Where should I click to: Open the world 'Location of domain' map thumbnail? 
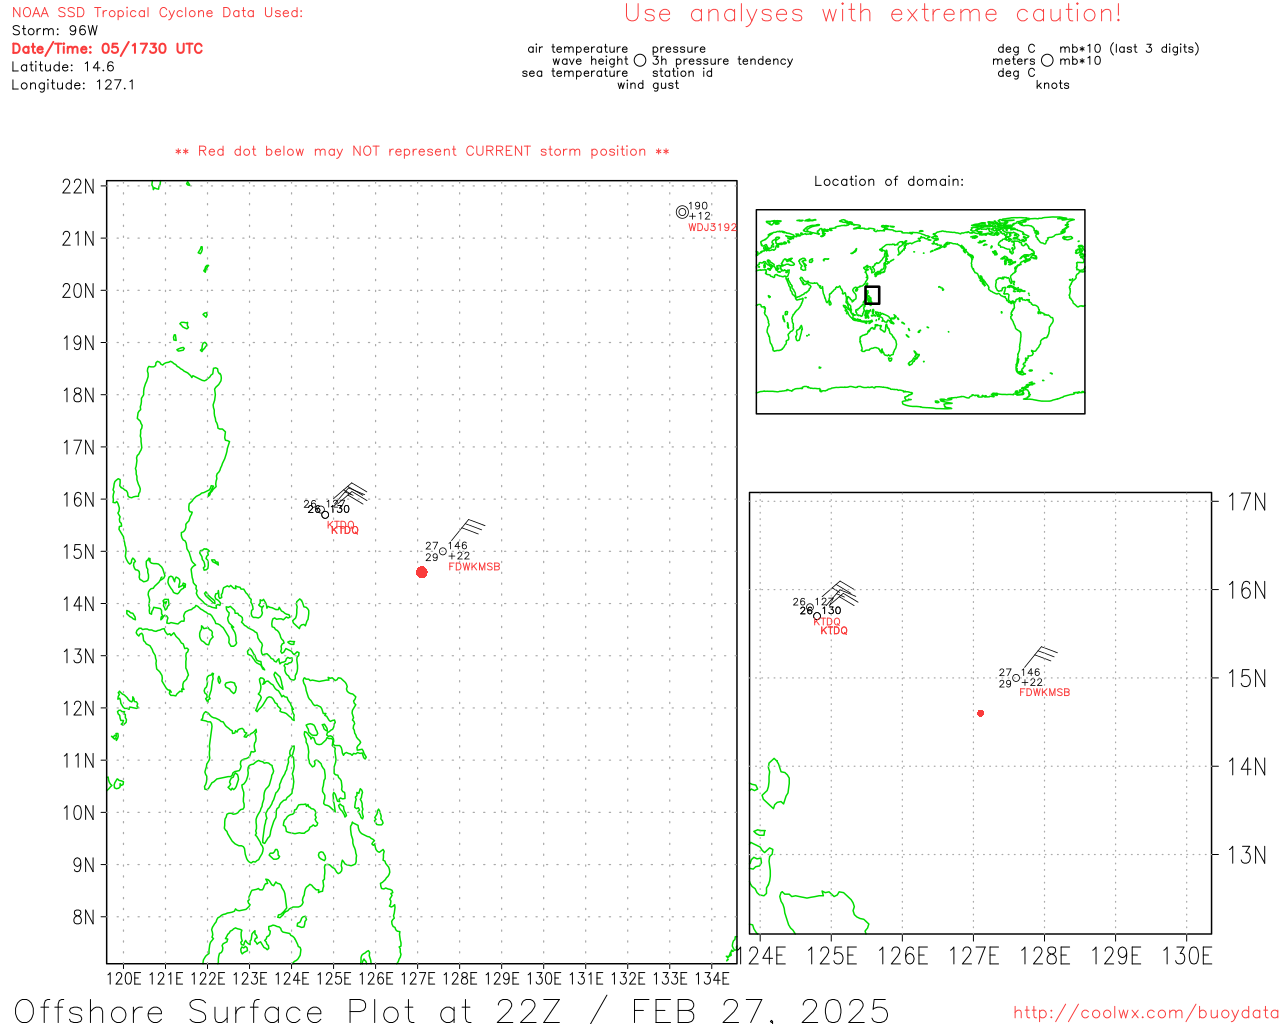(x=920, y=311)
